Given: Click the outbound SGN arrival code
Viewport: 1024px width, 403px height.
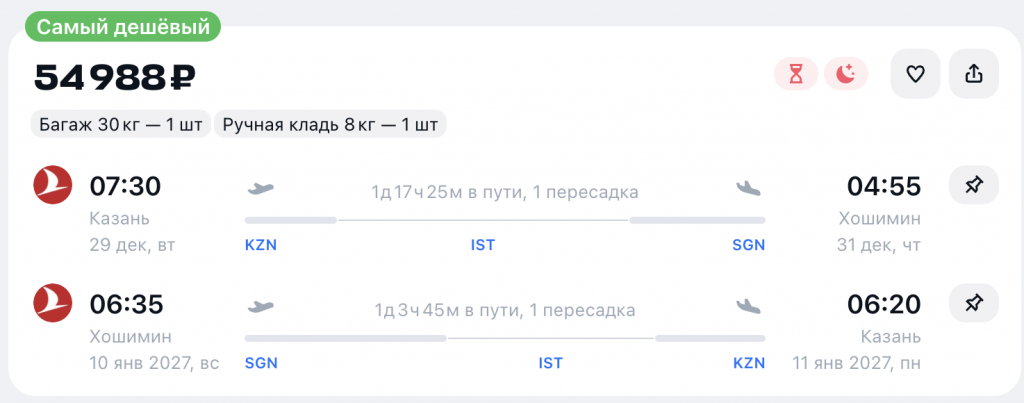Looking at the screenshot, I should [748, 245].
